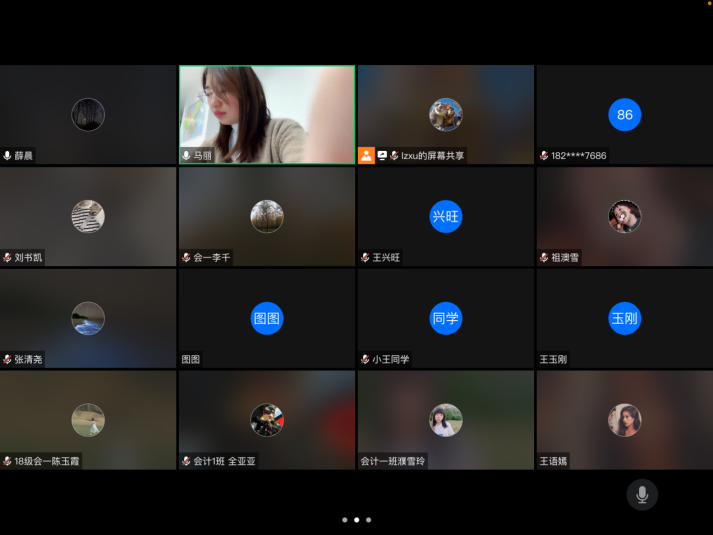Toggle the floating microphone button
The image size is (713, 535).
(x=642, y=494)
